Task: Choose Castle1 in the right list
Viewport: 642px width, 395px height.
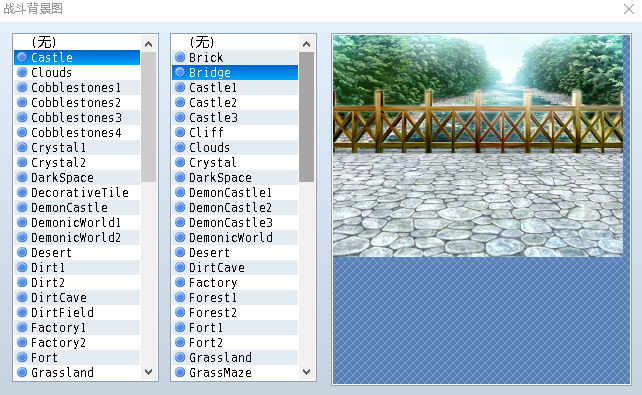Action: [235, 88]
